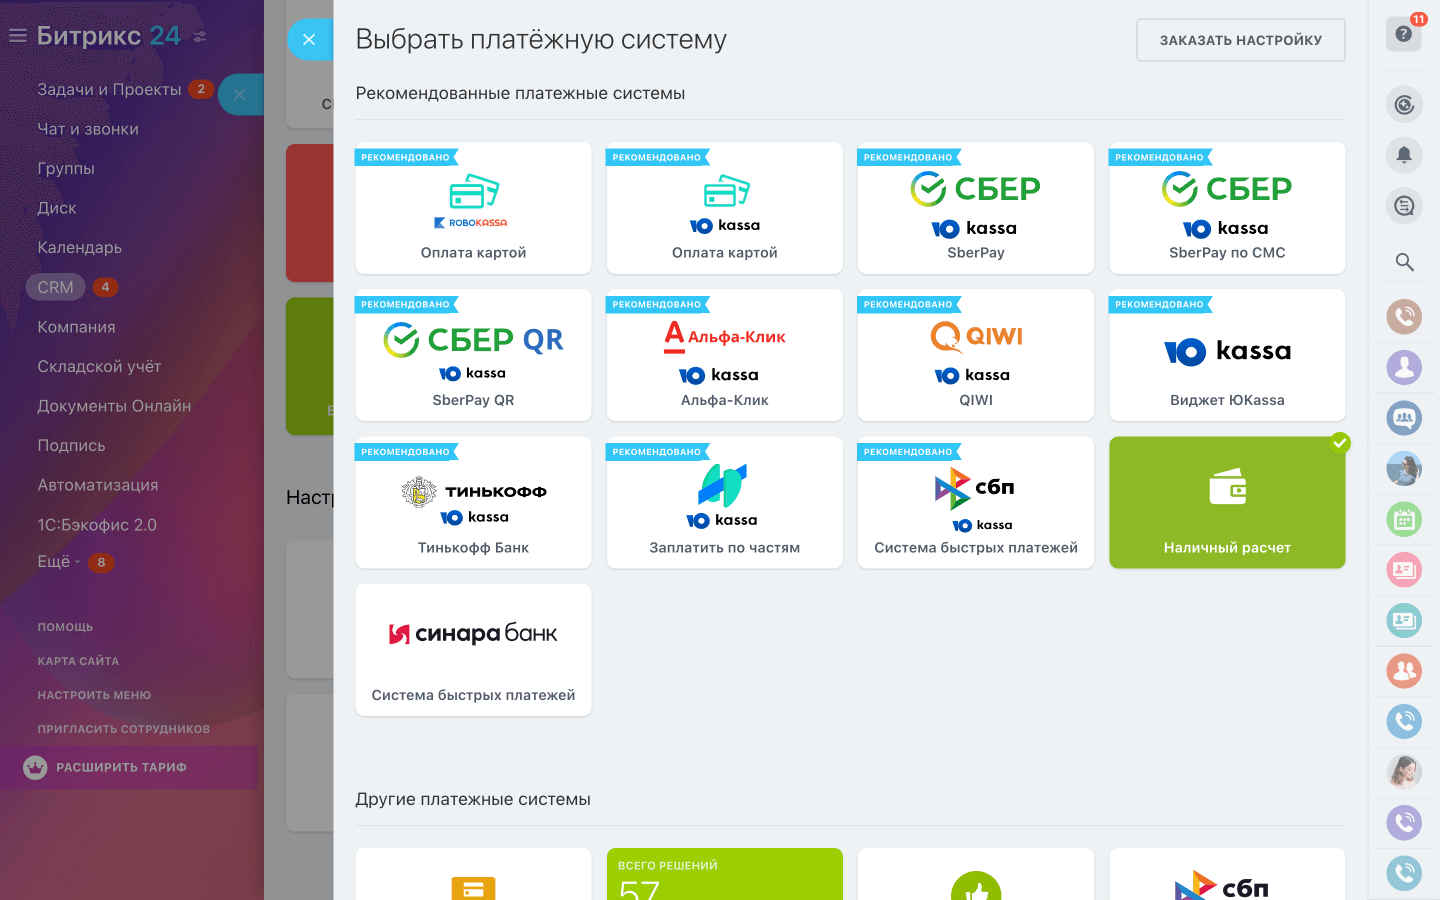Expand the Ещё menu dropdown
This screenshot has height=900, width=1440.
(x=59, y=562)
